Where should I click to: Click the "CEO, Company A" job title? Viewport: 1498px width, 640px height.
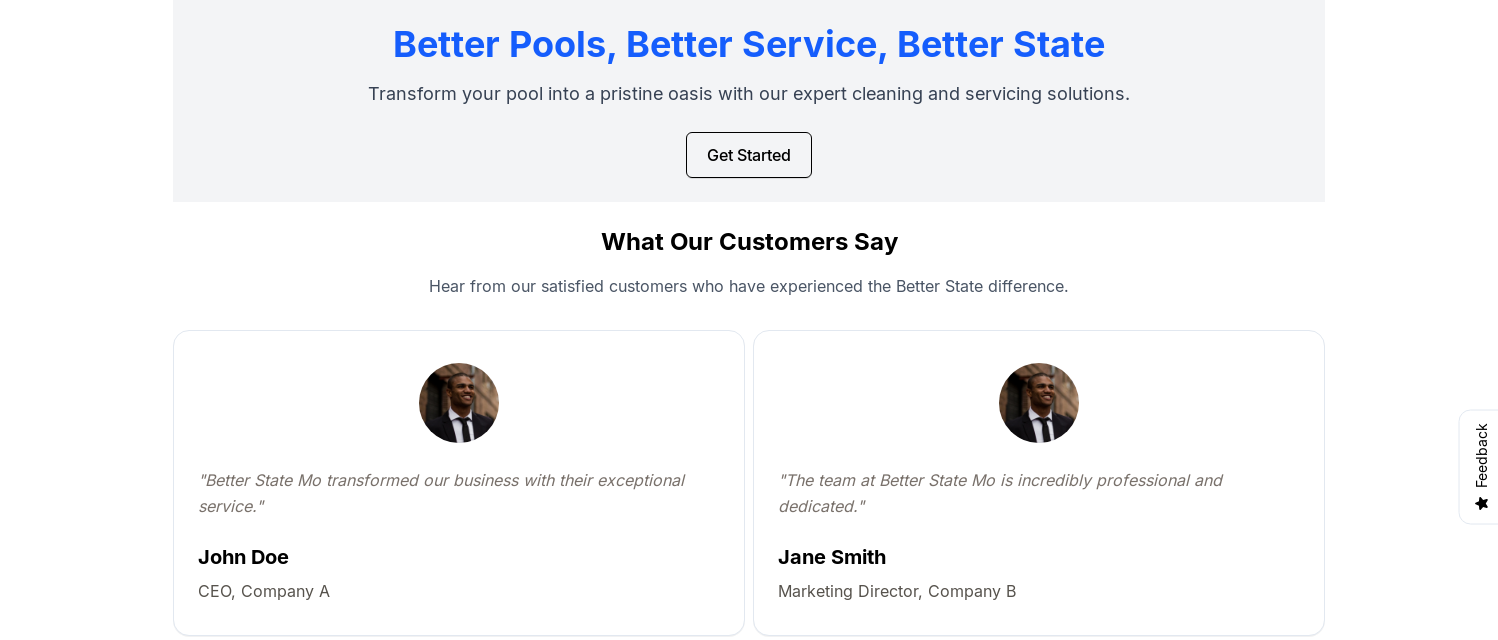264,591
